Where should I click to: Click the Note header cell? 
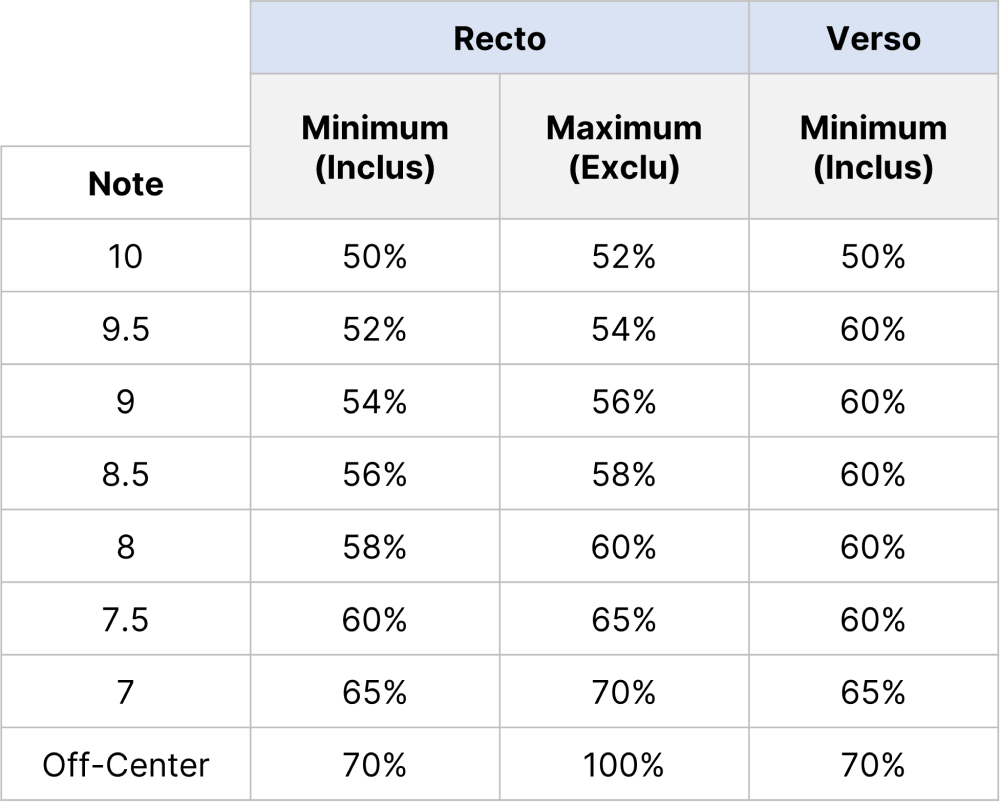125,184
